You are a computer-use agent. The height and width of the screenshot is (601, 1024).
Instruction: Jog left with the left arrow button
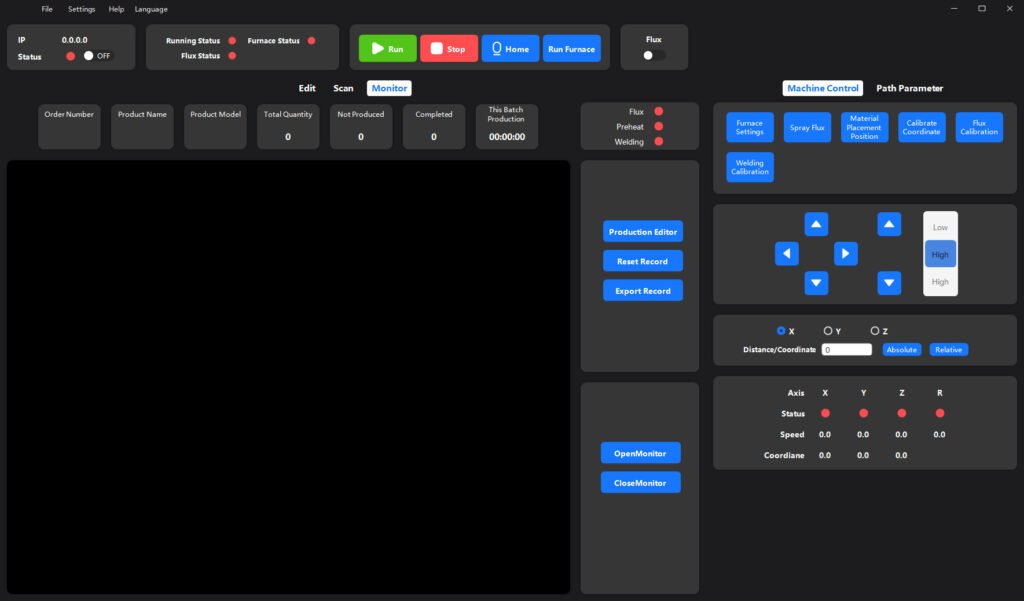(787, 254)
